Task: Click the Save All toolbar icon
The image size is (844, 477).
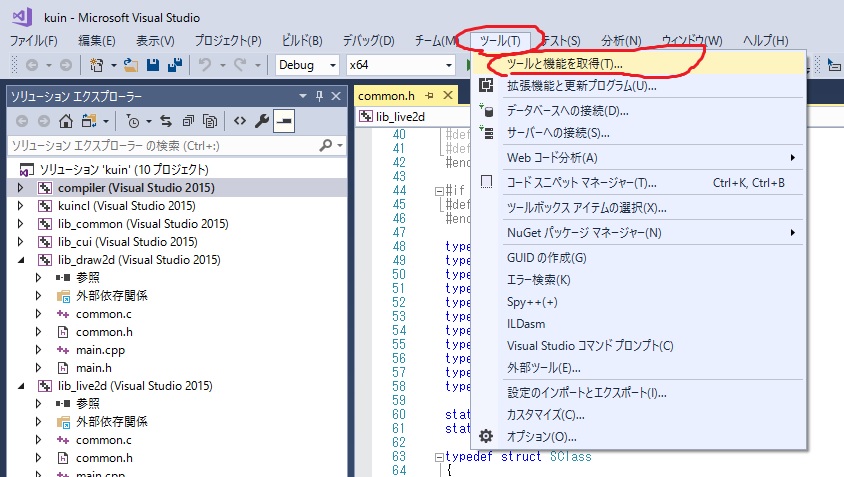Action: click(173, 65)
